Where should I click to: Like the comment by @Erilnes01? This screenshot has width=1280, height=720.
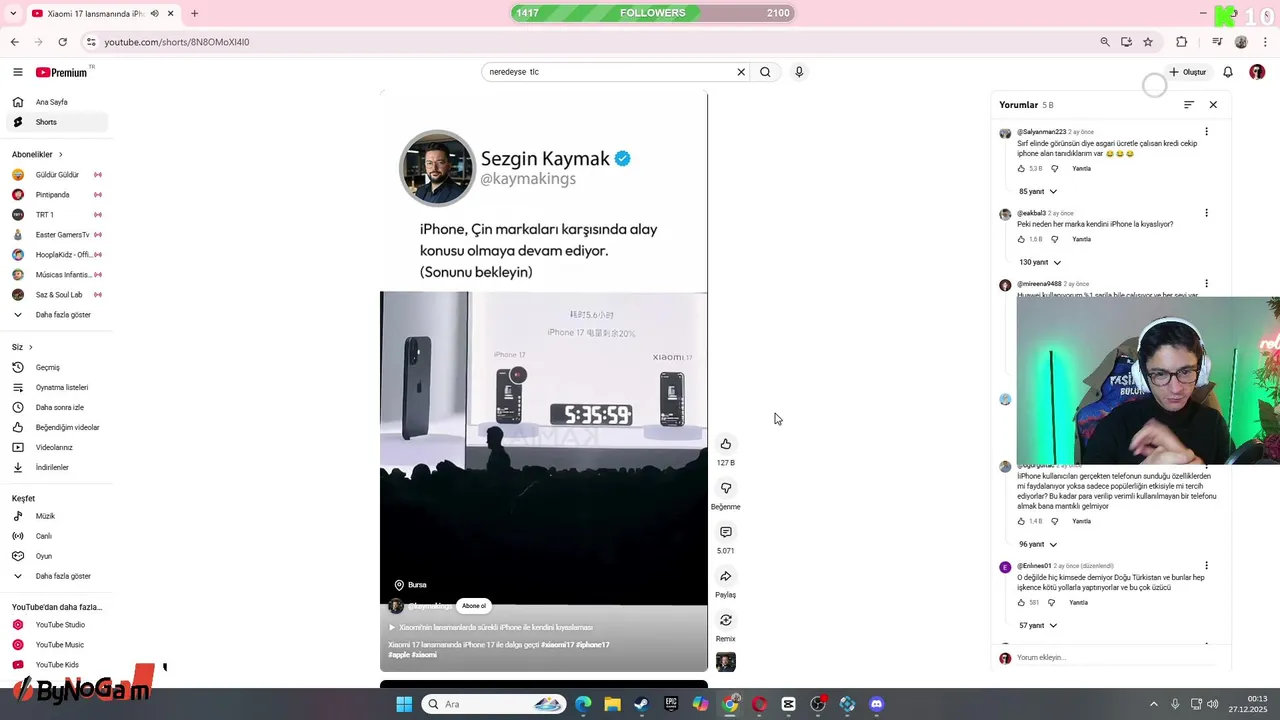(1021, 603)
